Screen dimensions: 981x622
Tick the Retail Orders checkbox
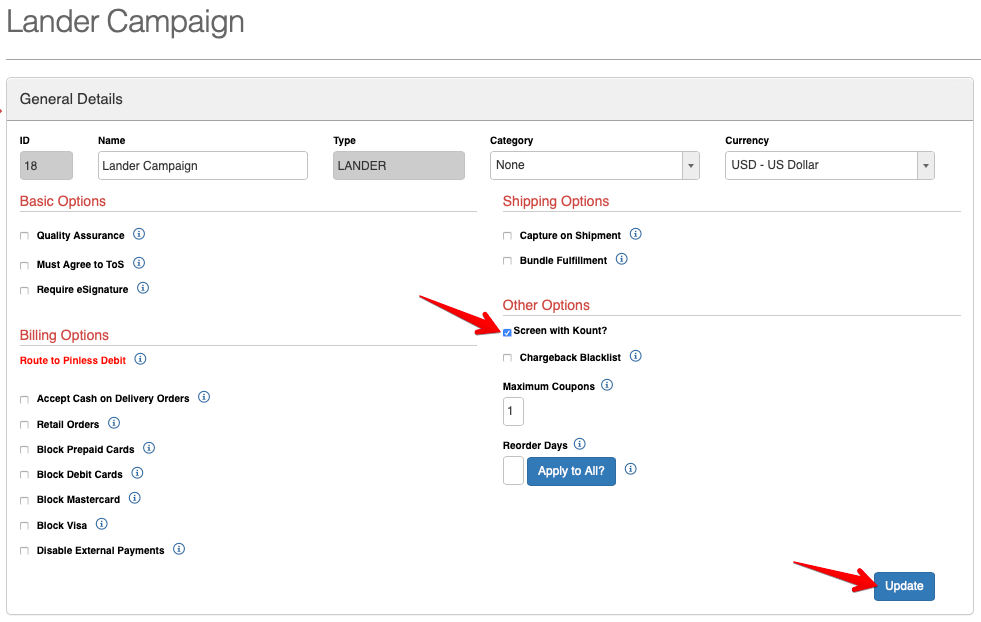[25, 425]
